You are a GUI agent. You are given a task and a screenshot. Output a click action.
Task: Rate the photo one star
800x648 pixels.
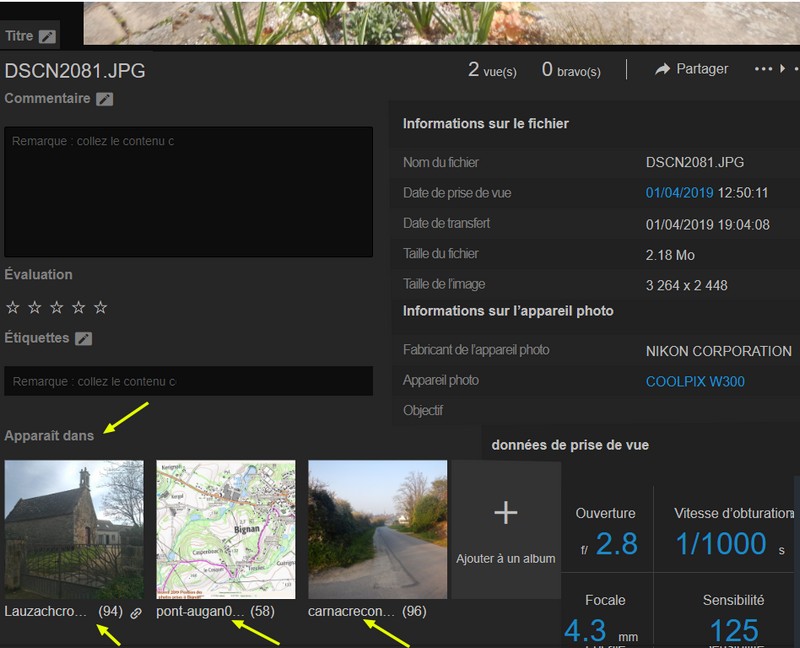[13, 308]
